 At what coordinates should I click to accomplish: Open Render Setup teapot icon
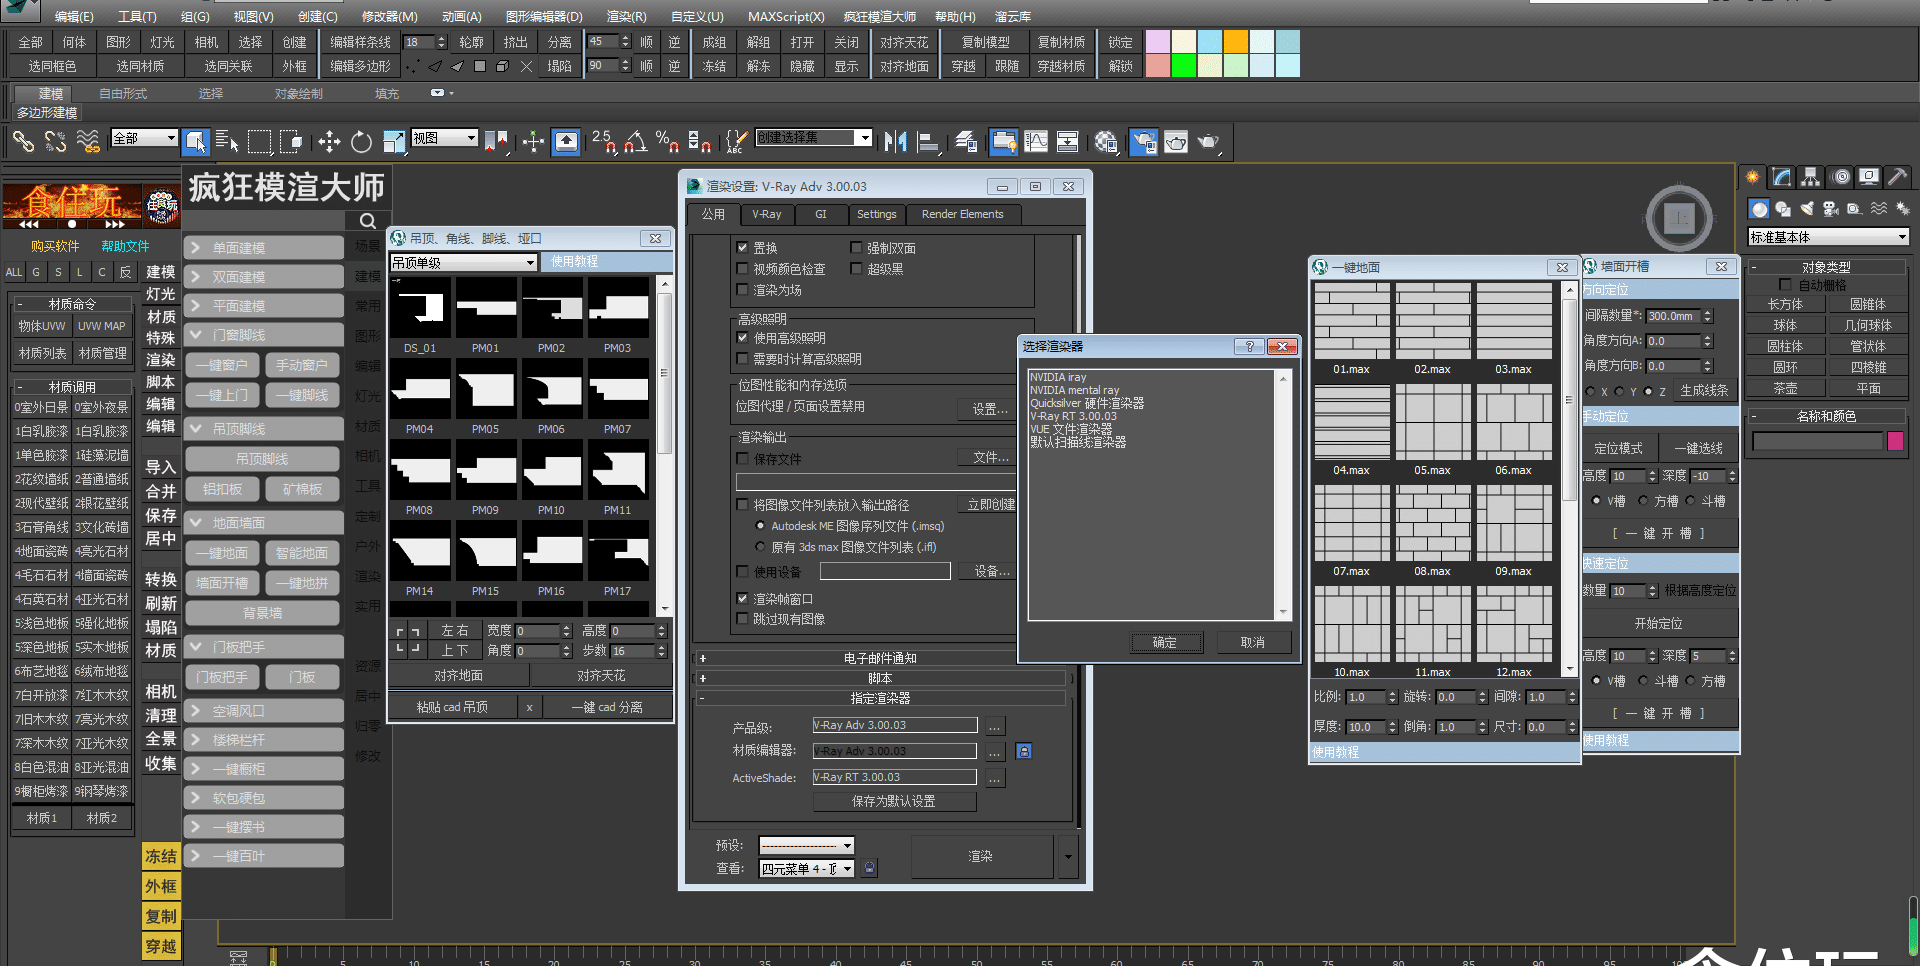coord(1143,142)
